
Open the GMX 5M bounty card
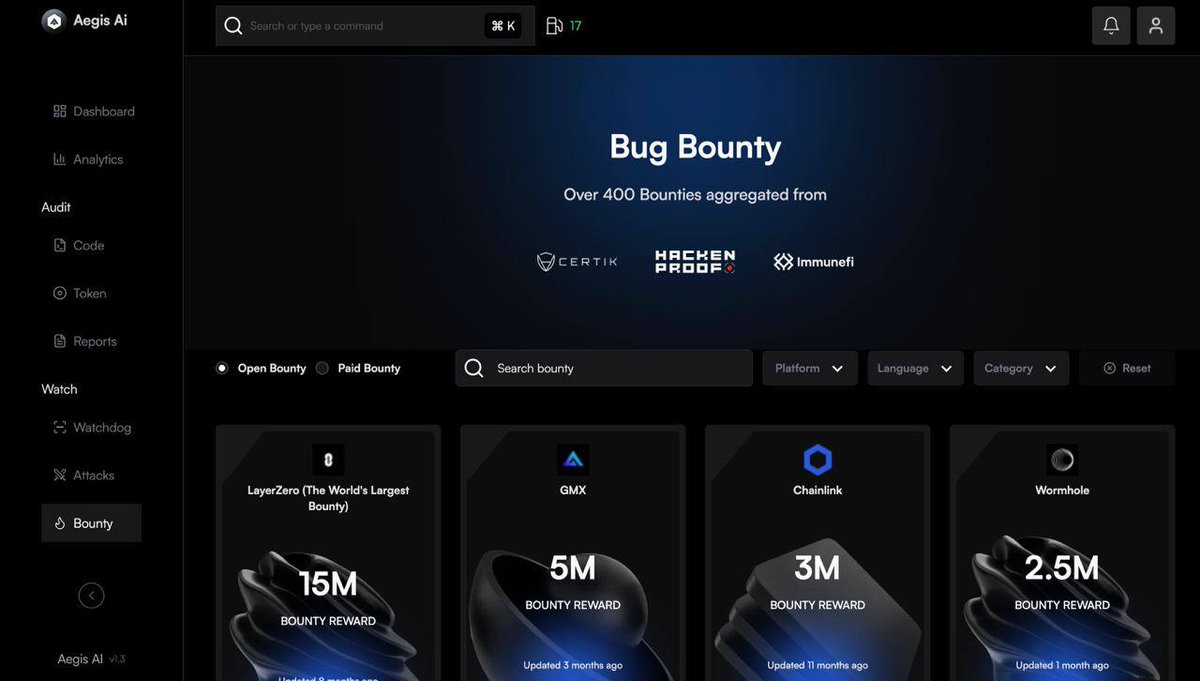[573, 553]
